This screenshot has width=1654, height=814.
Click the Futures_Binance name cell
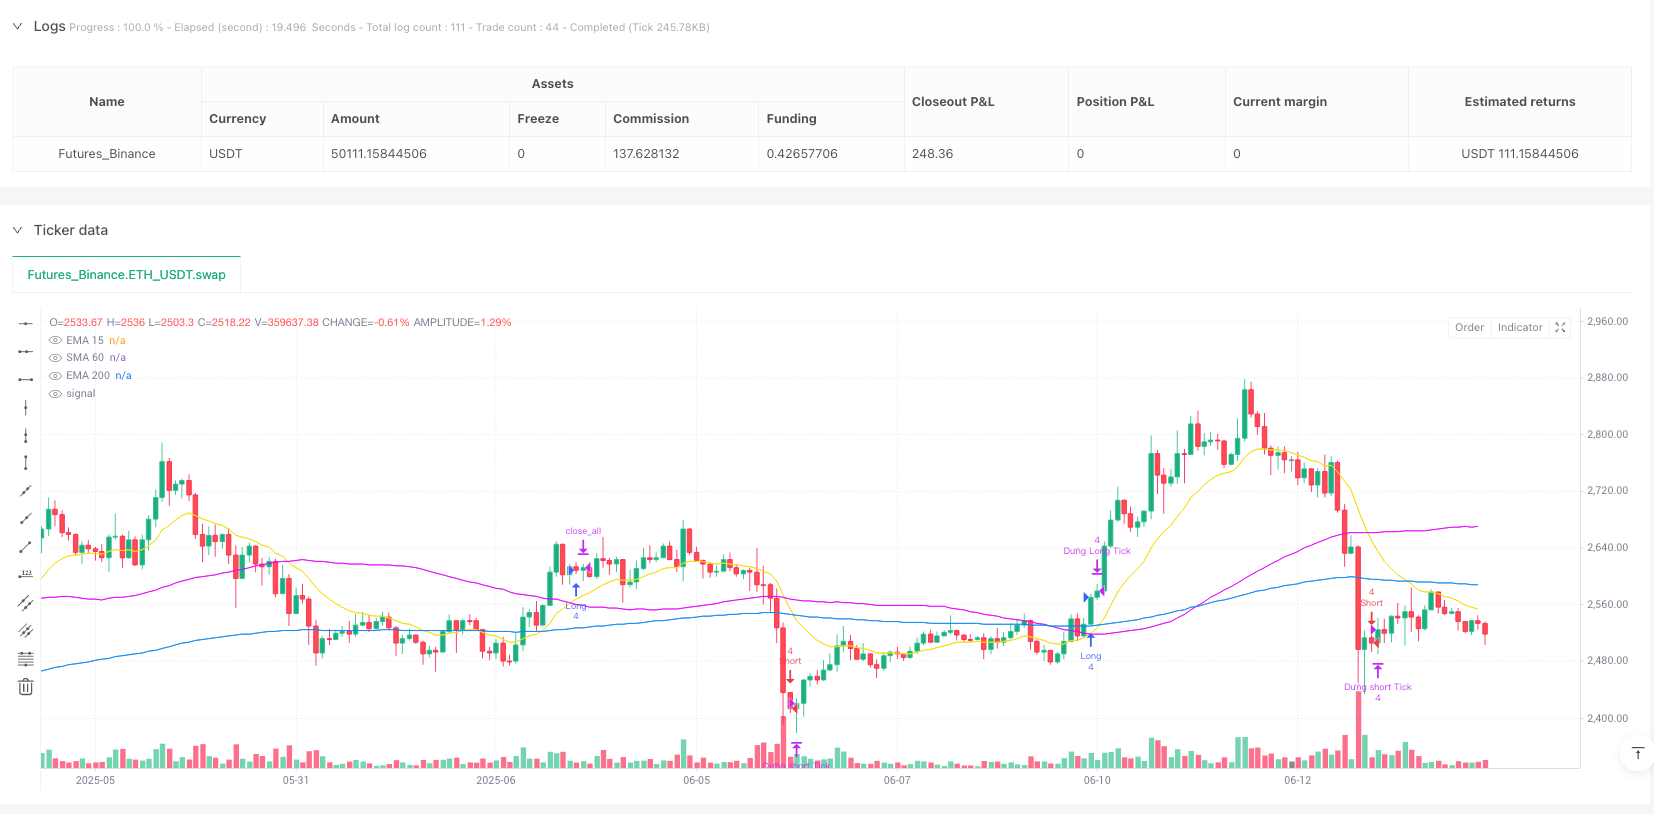coord(107,154)
